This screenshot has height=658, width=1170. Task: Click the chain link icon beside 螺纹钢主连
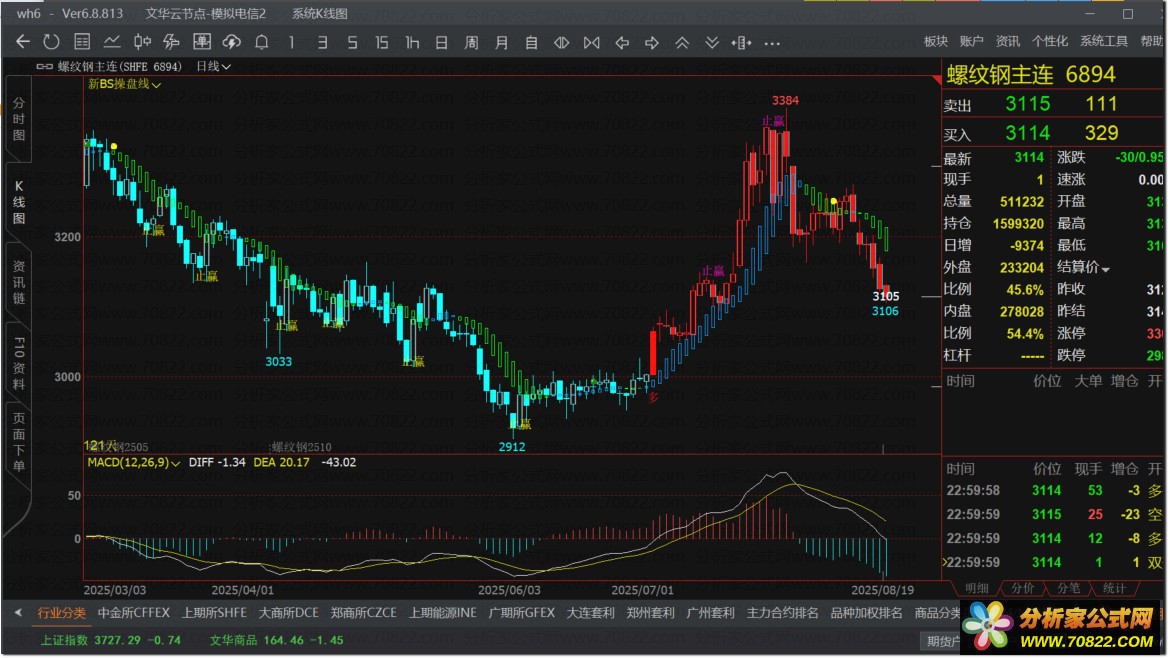(x=45, y=66)
